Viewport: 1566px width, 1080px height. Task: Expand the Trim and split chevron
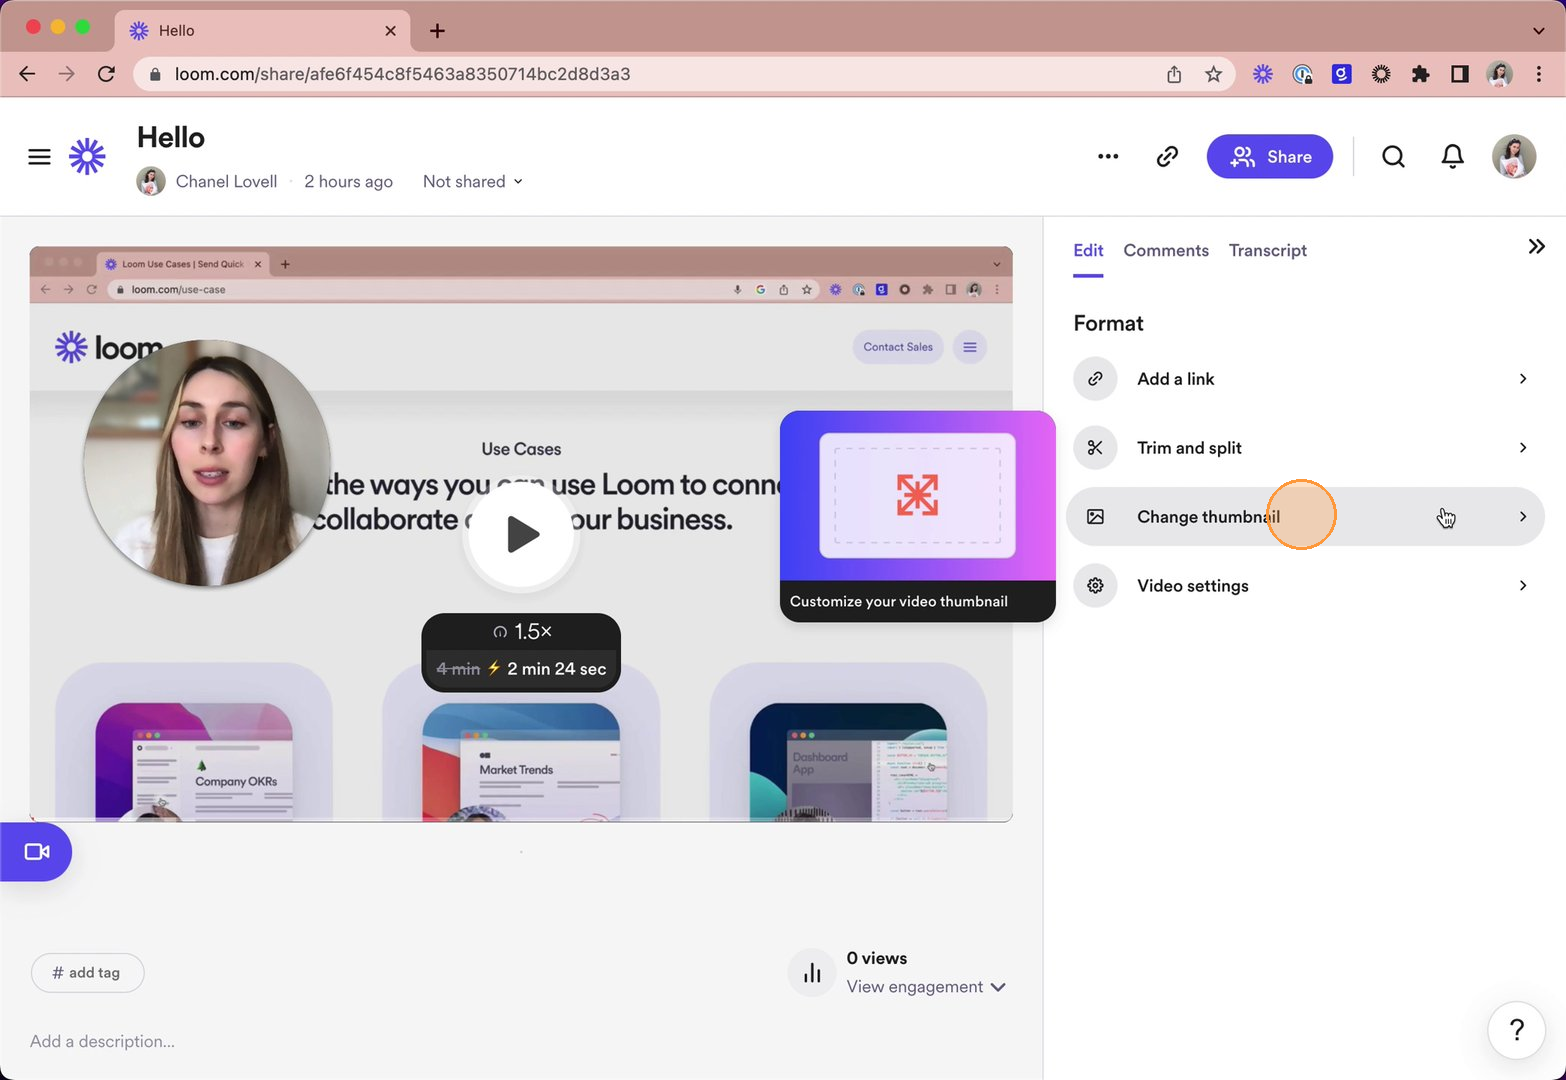click(1523, 448)
